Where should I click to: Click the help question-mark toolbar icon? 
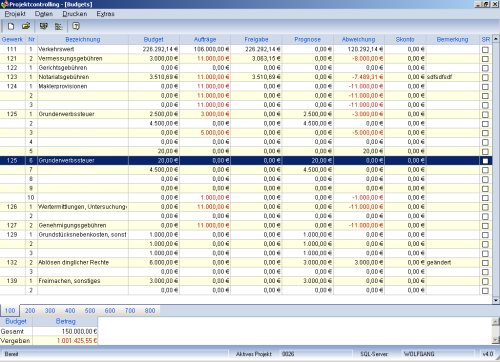(x=76, y=26)
